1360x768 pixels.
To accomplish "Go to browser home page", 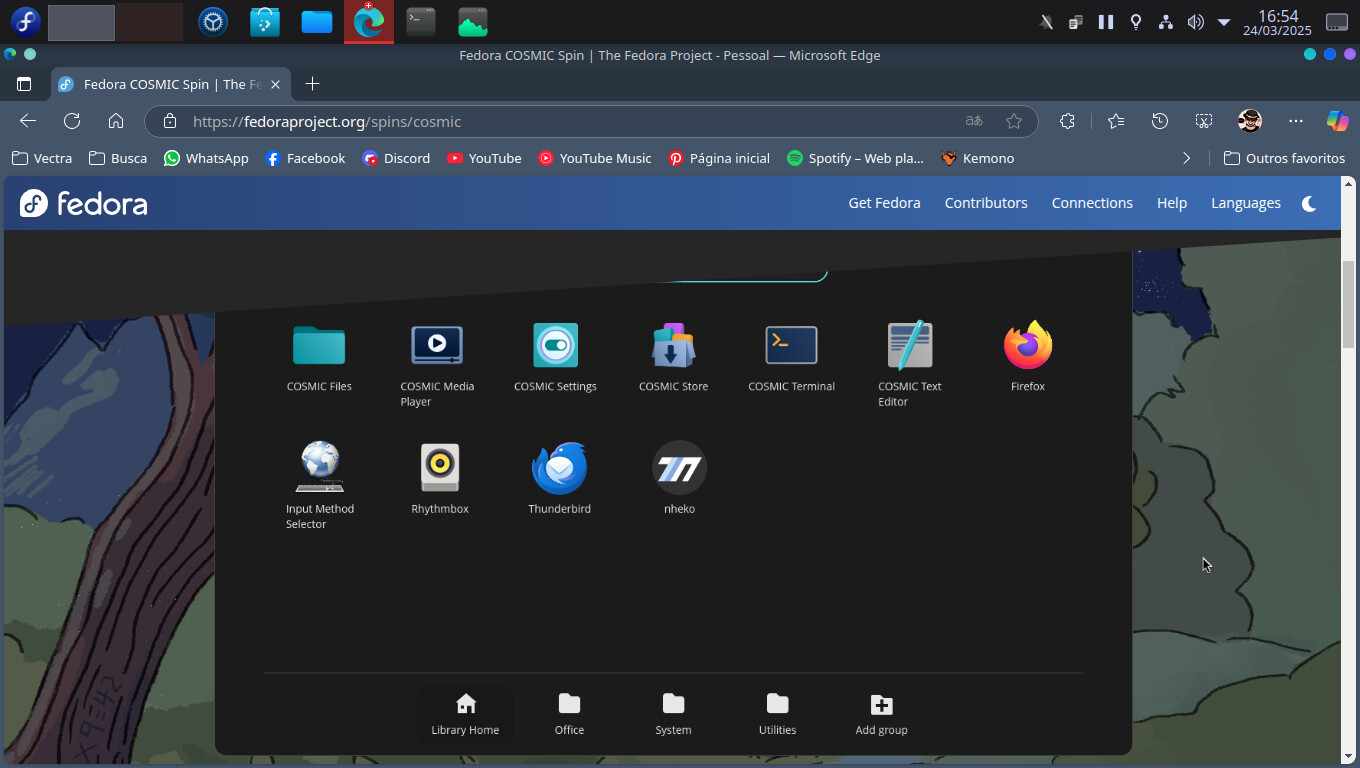I will (x=116, y=121).
